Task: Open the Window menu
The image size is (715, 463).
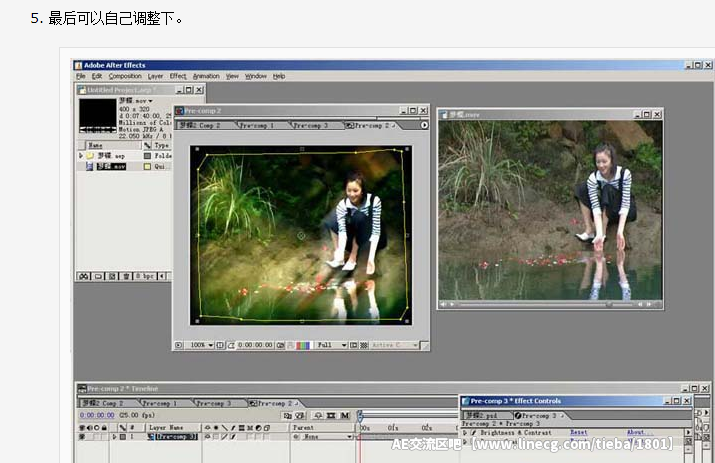Action: (x=255, y=76)
